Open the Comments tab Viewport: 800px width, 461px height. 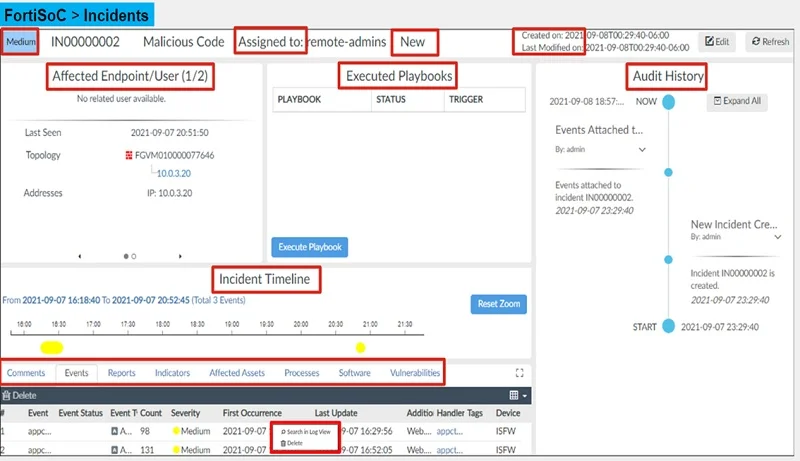point(26,373)
